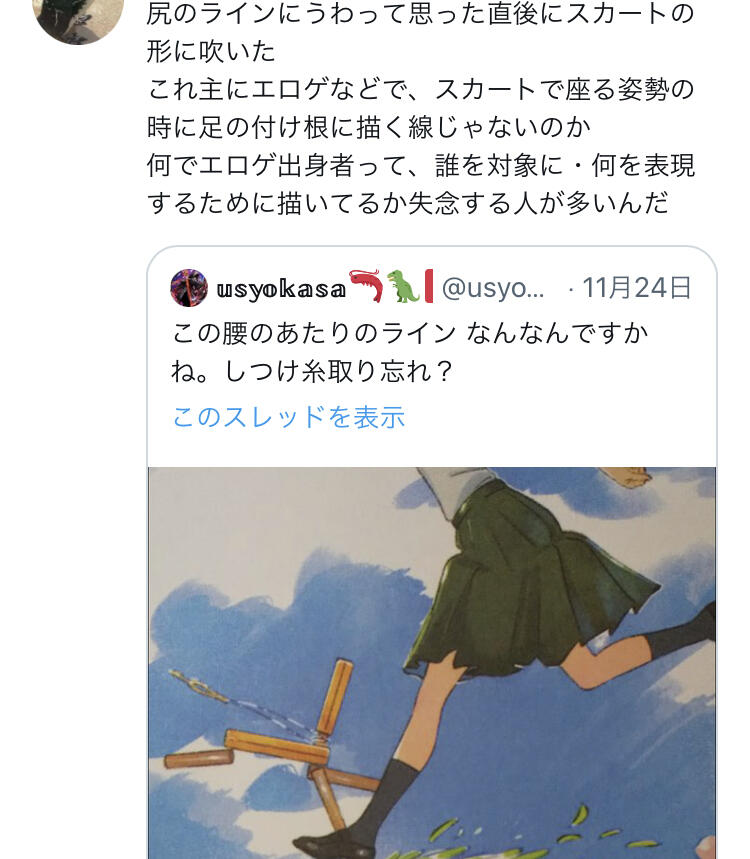Open the quoted tweet's illustration image

click(432, 663)
